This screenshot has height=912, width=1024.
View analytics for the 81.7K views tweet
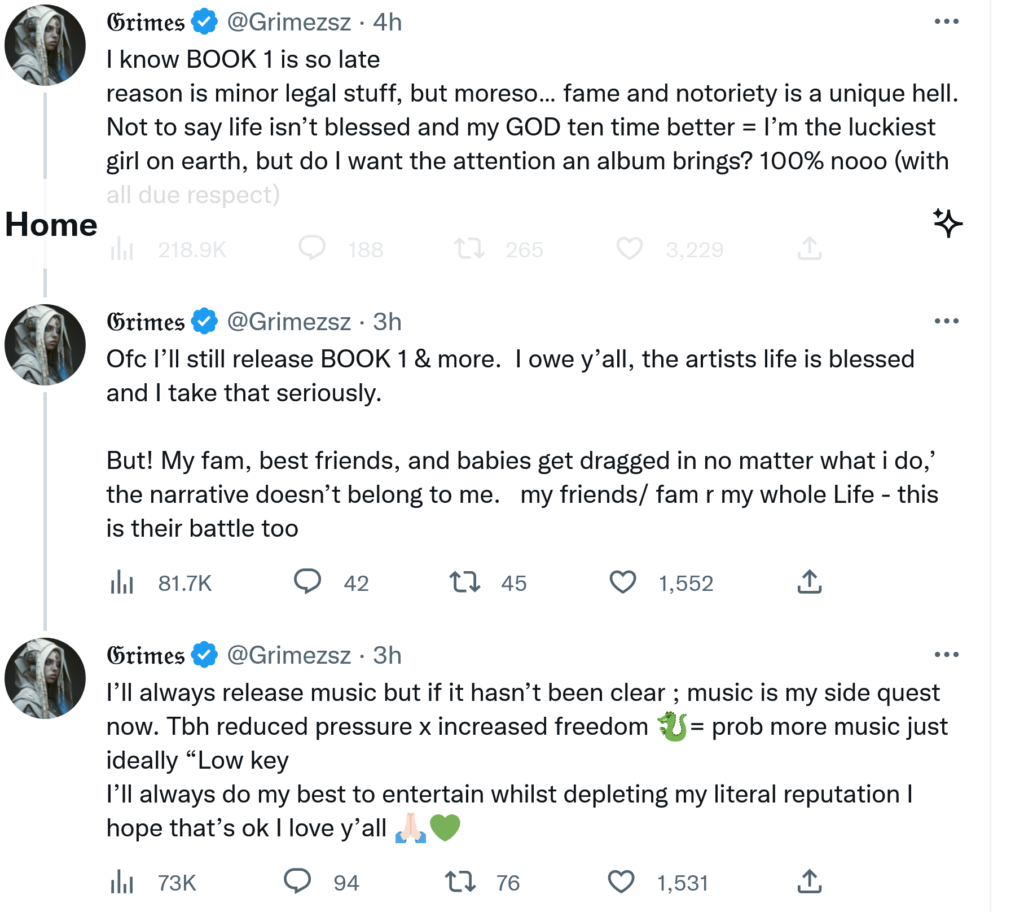click(122, 582)
